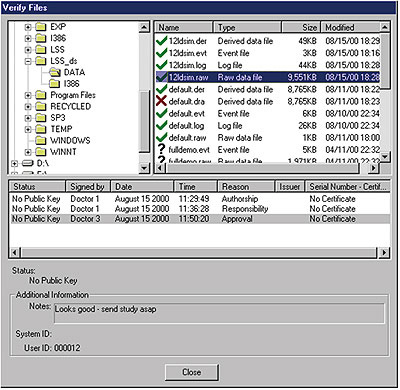Click the LSS_ds folder icon
The width and height of the screenshot is (400, 390).
pyautogui.click(x=41, y=61)
